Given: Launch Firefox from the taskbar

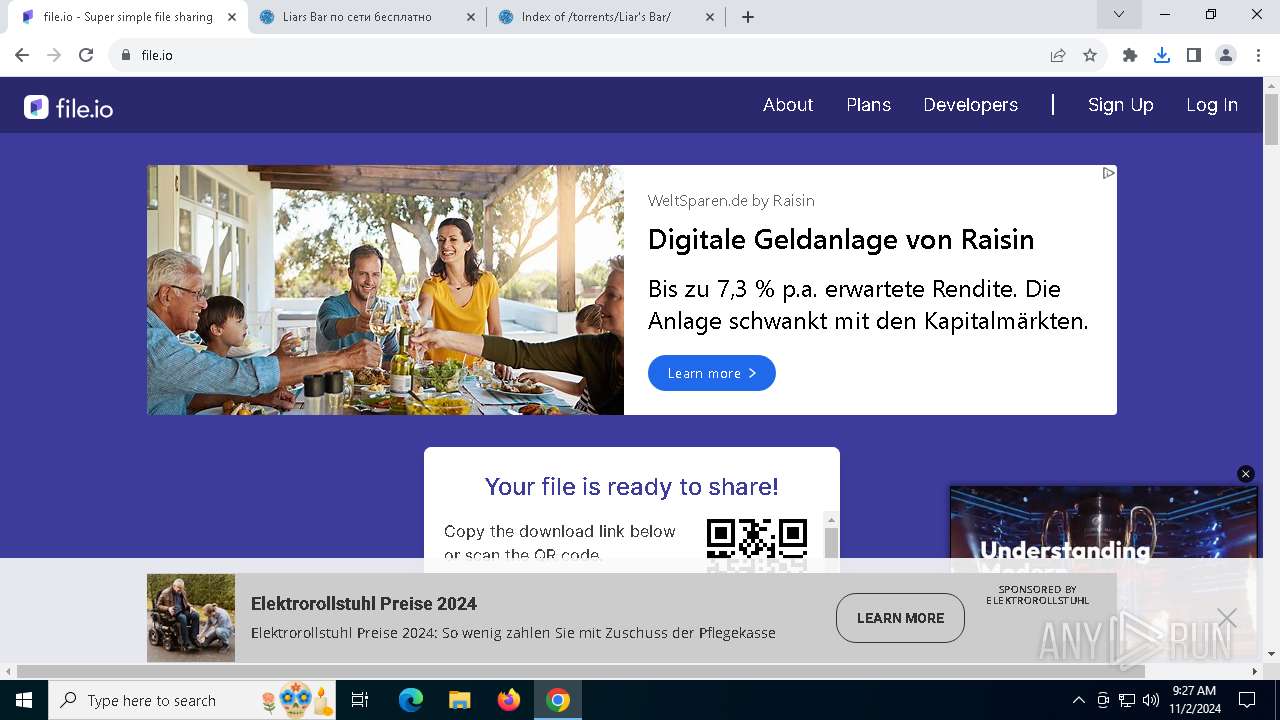Looking at the screenshot, I should (509, 700).
